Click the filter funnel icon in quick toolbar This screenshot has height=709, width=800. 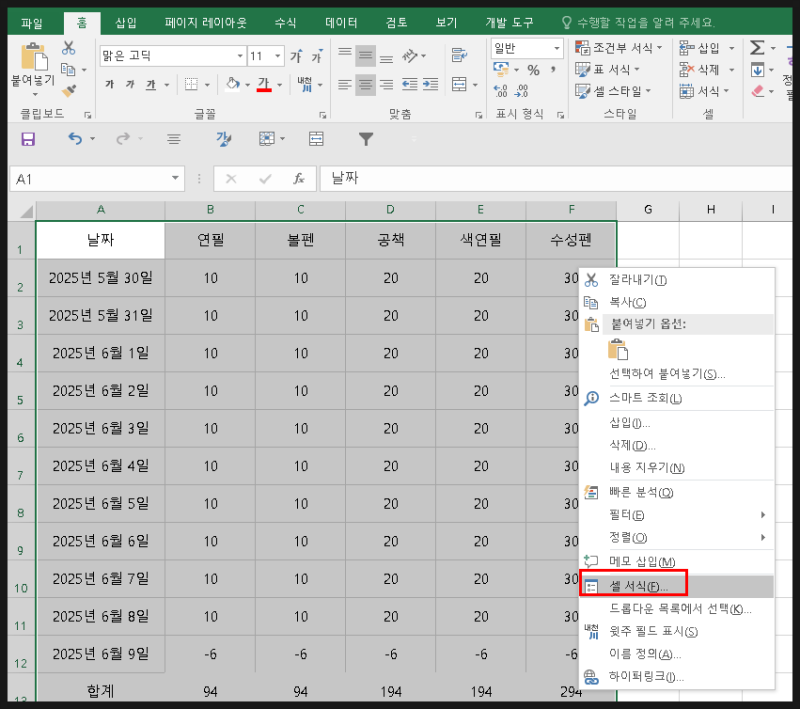[366, 139]
